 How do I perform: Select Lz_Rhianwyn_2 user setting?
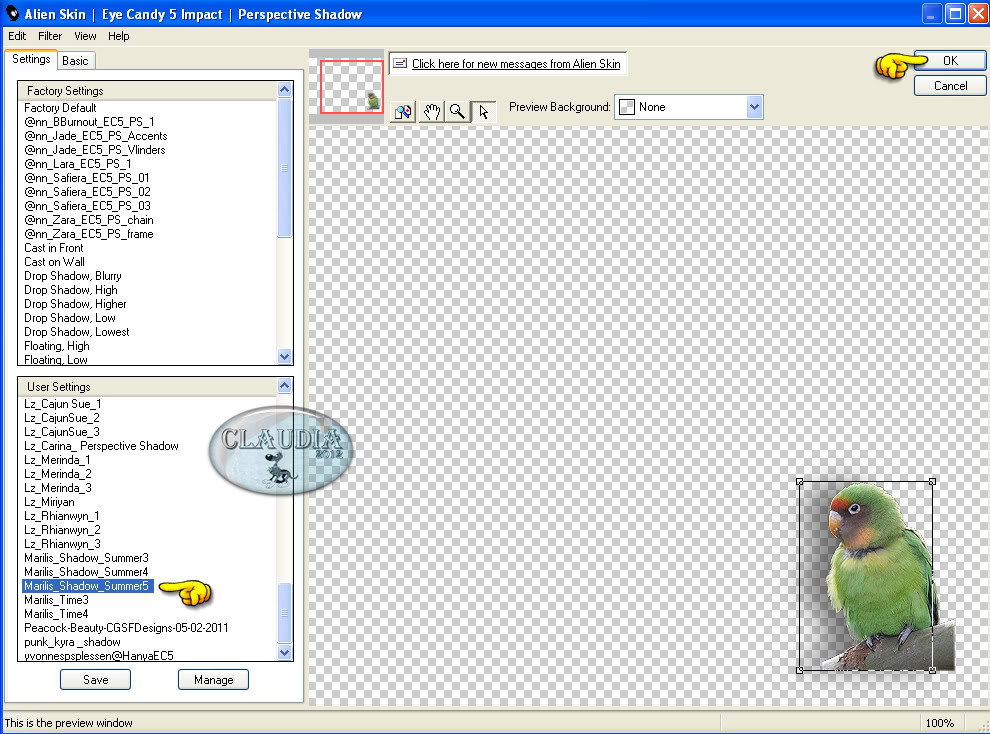tap(62, 530)
